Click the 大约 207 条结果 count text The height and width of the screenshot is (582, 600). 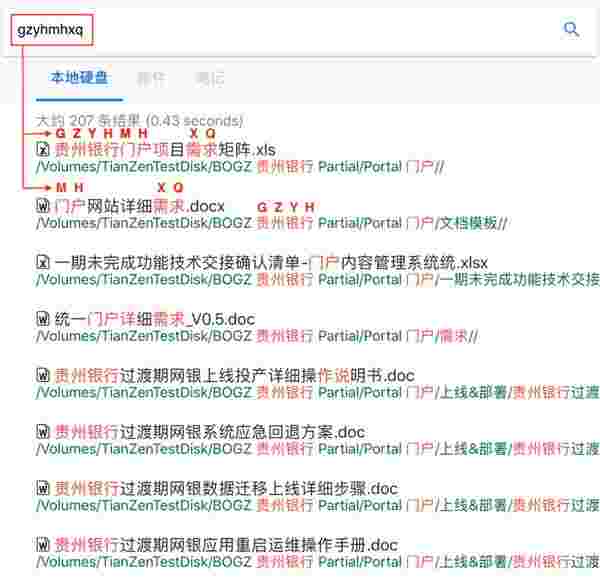click(x=139, y=121)
